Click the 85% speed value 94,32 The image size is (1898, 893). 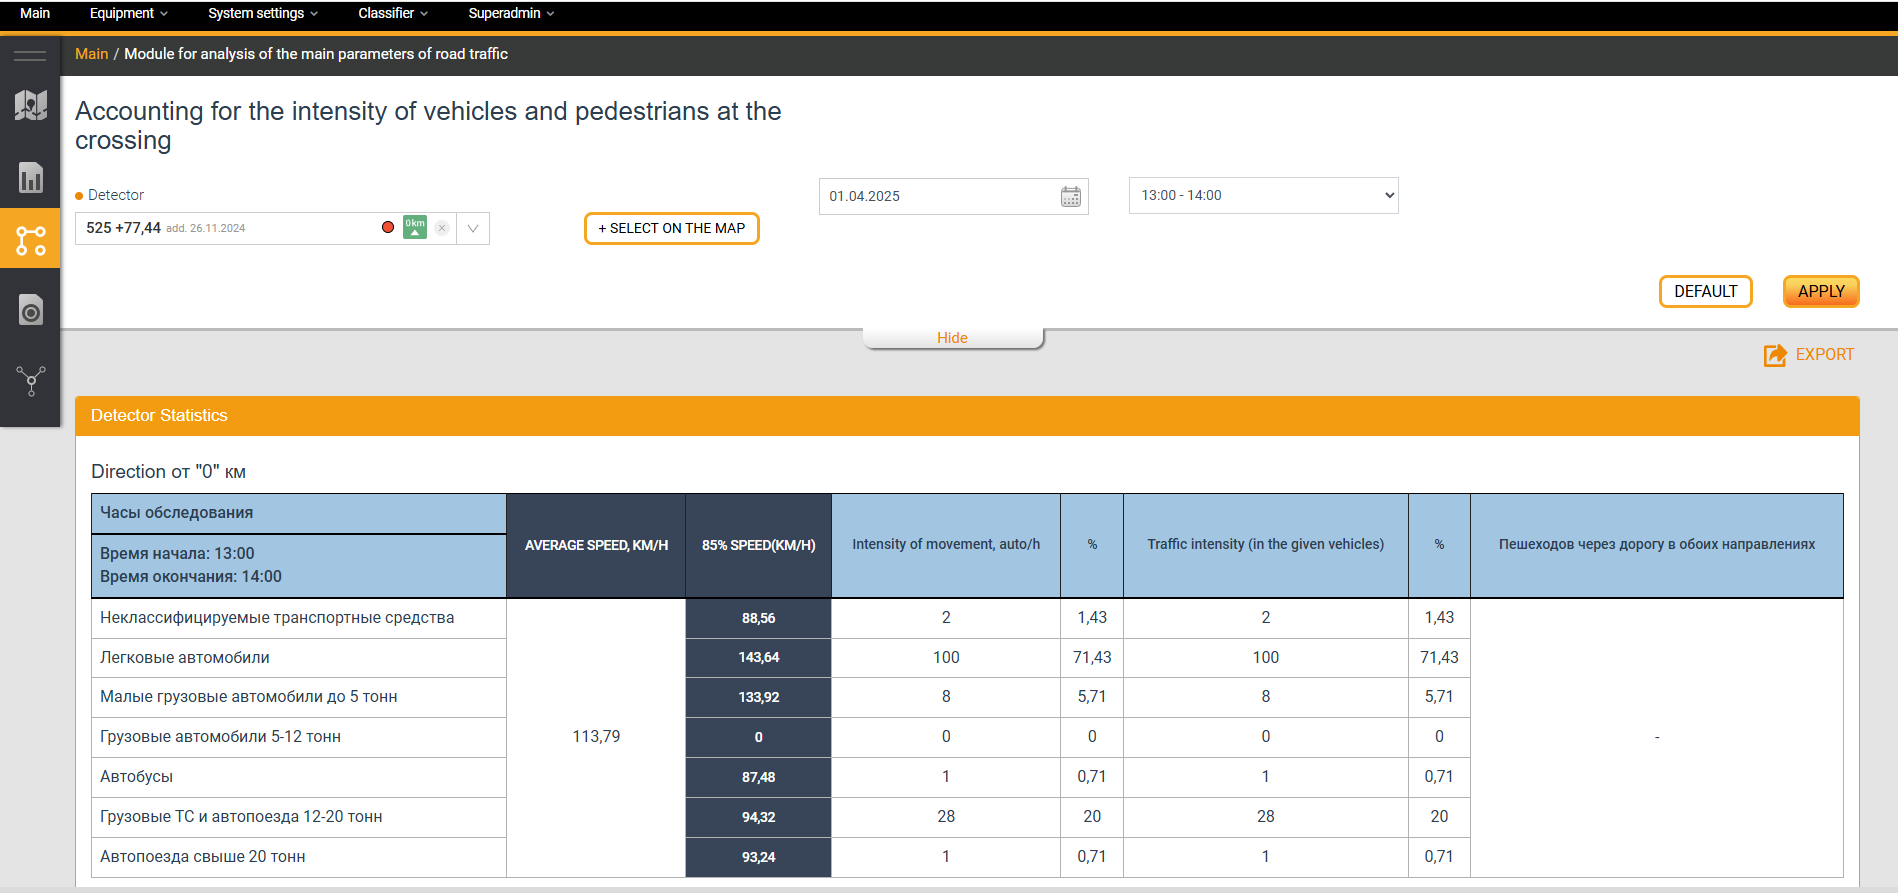(x=759, y=818)
